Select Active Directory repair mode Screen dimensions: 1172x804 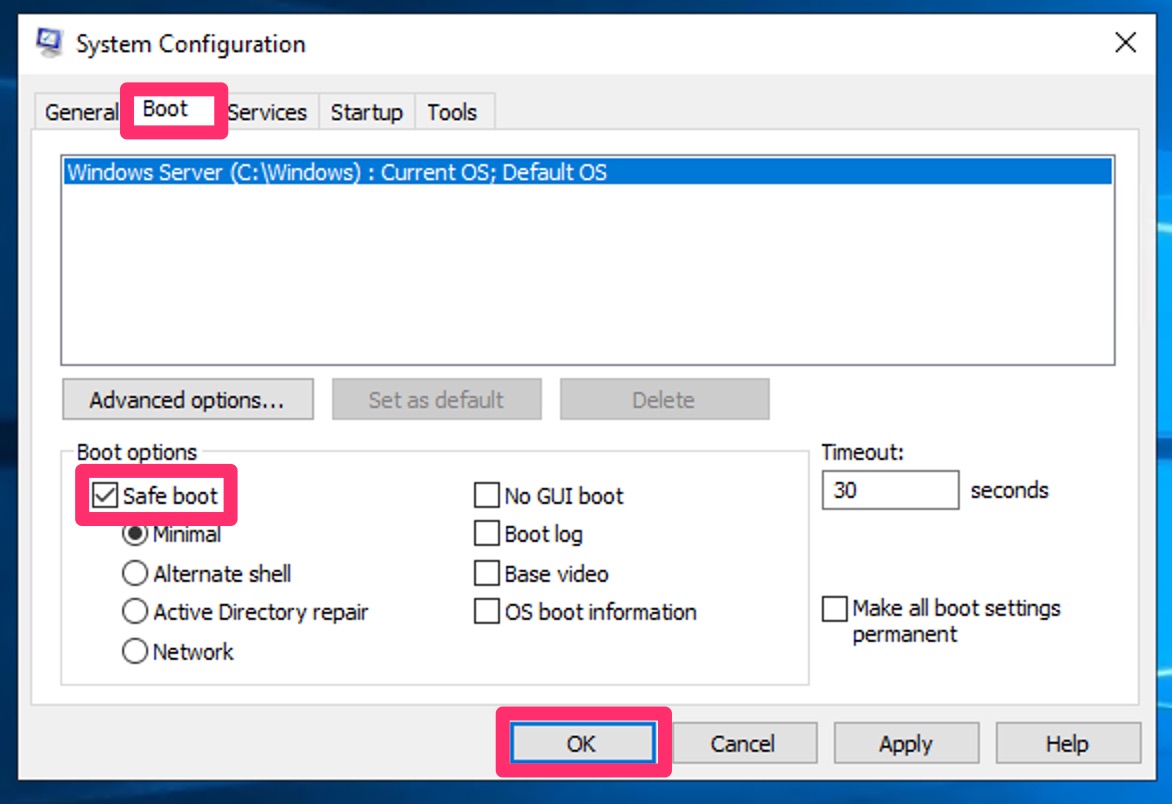135,612
